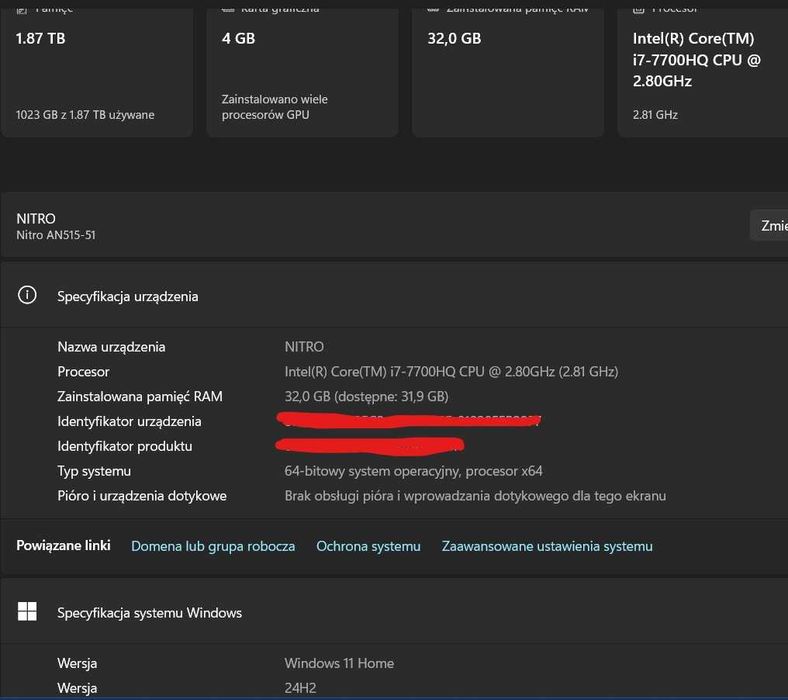Open the Ochrona systemu link
The image size is (788, 700).
(368, 546)
